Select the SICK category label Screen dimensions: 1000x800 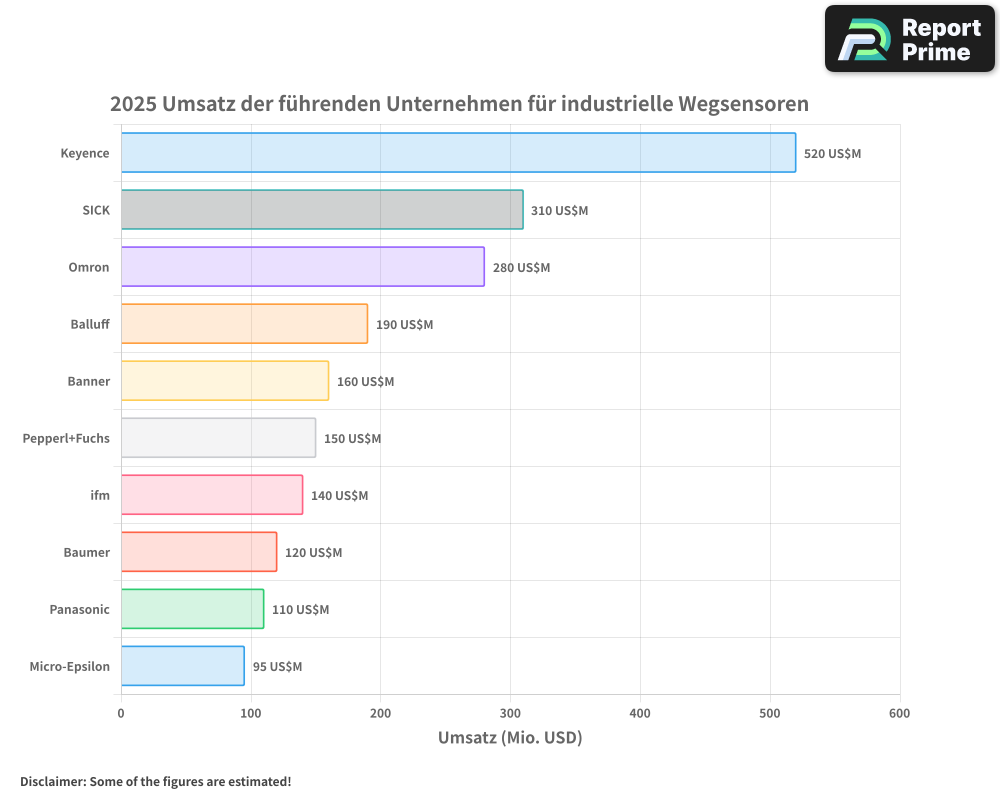(94, 210)
